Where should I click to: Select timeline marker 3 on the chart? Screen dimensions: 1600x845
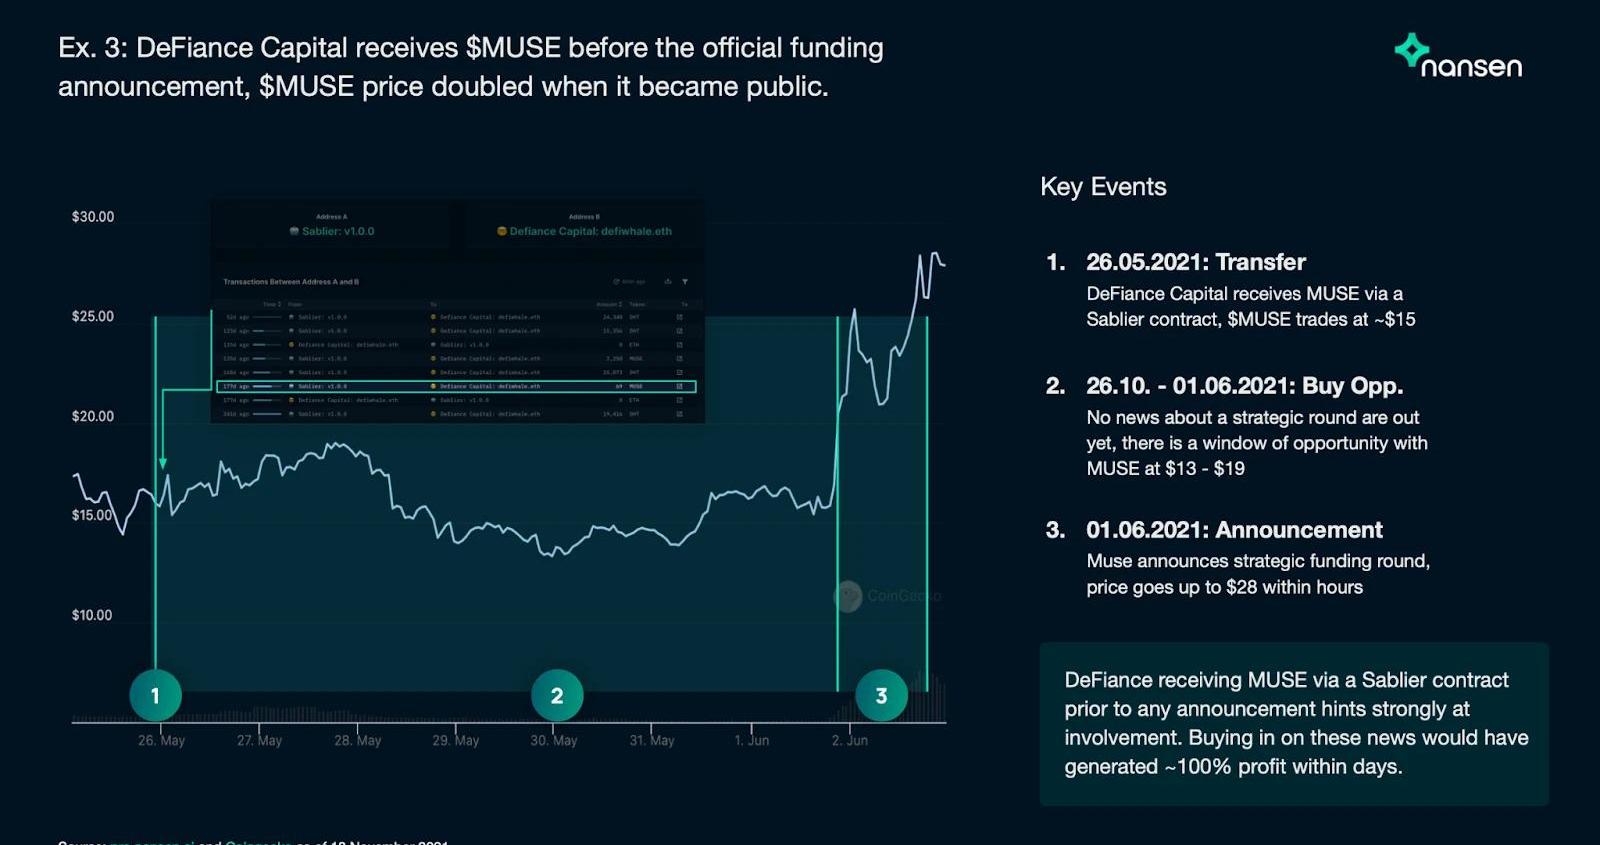(x=881, y=695)
